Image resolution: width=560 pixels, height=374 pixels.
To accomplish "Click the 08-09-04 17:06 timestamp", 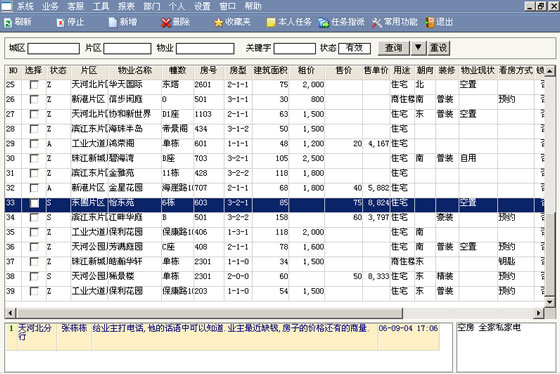I will click(408, 328).
